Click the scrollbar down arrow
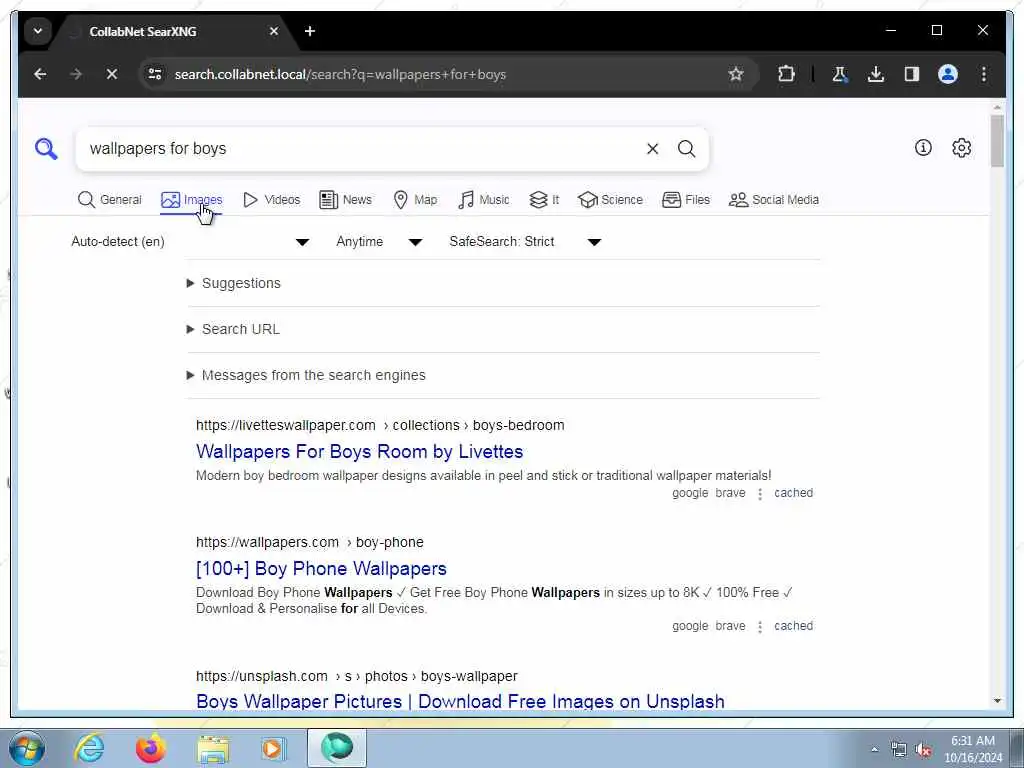The width and height of the screenshot is (1024, 768). pyautogui.click(x=997, y=701)
